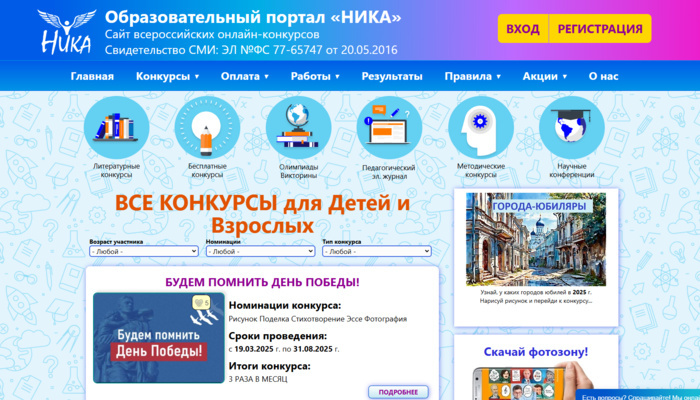The width and height of the screenshot is (700, 400).
Task: Open the Бесплатные конкурсы pencil icon
Action: [x=207, y=127]
